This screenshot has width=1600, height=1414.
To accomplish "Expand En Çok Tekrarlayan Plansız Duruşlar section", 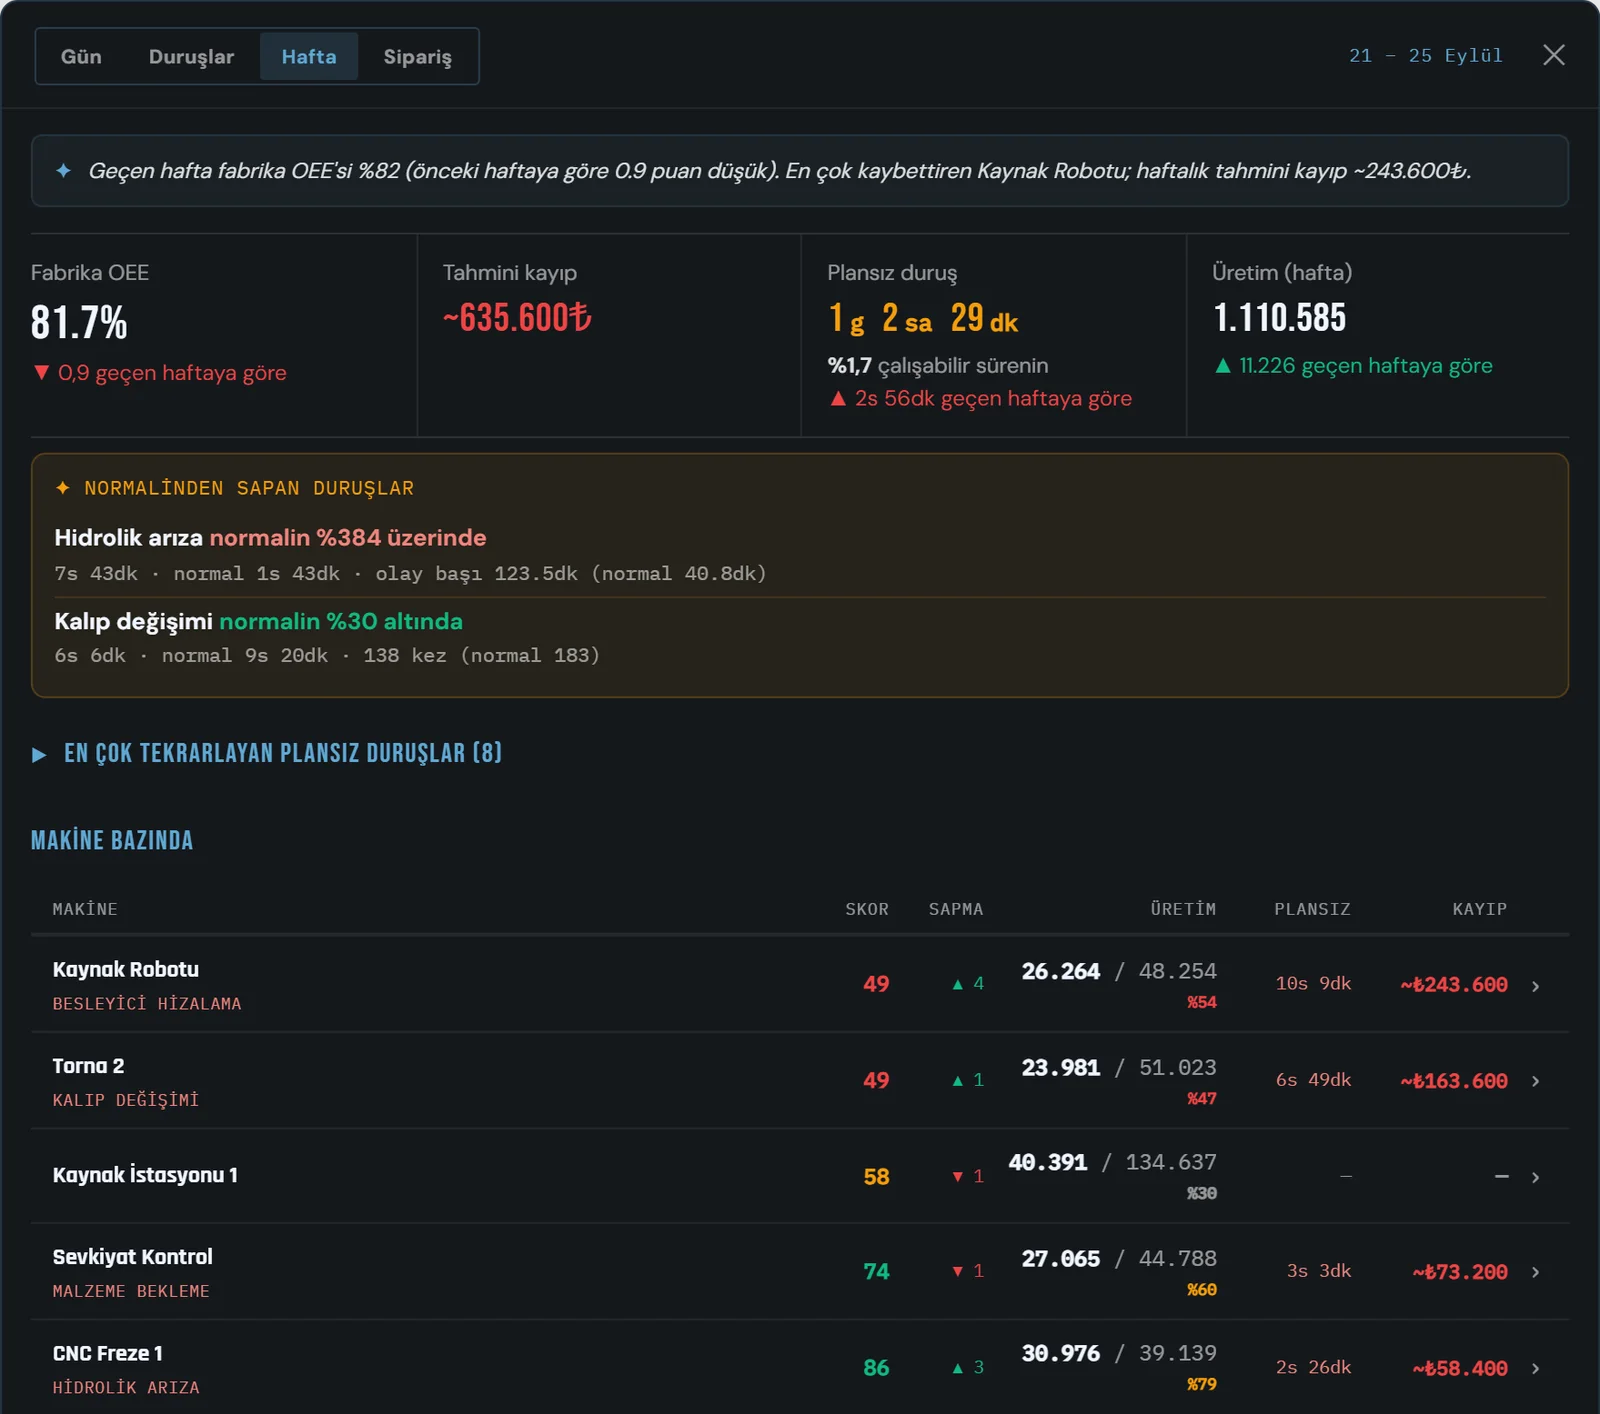I will (x=267, y=754).
